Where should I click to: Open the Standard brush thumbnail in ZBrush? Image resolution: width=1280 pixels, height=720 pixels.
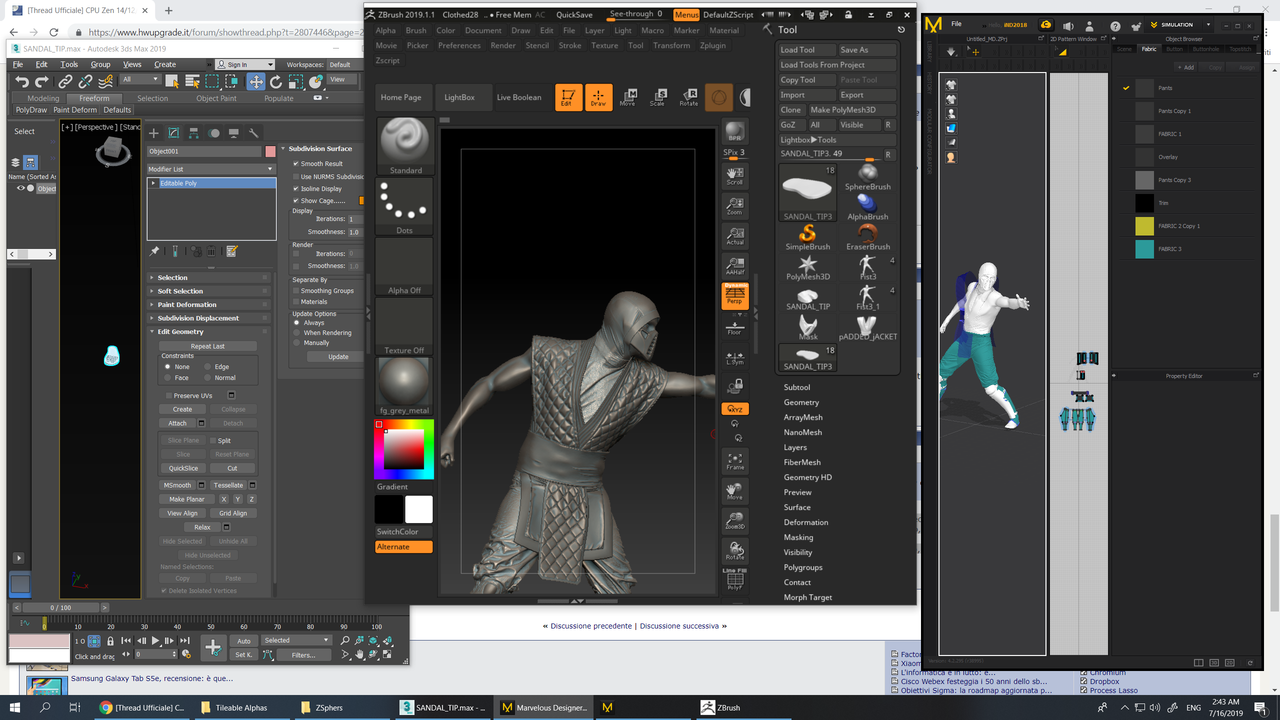click(405, 146)
